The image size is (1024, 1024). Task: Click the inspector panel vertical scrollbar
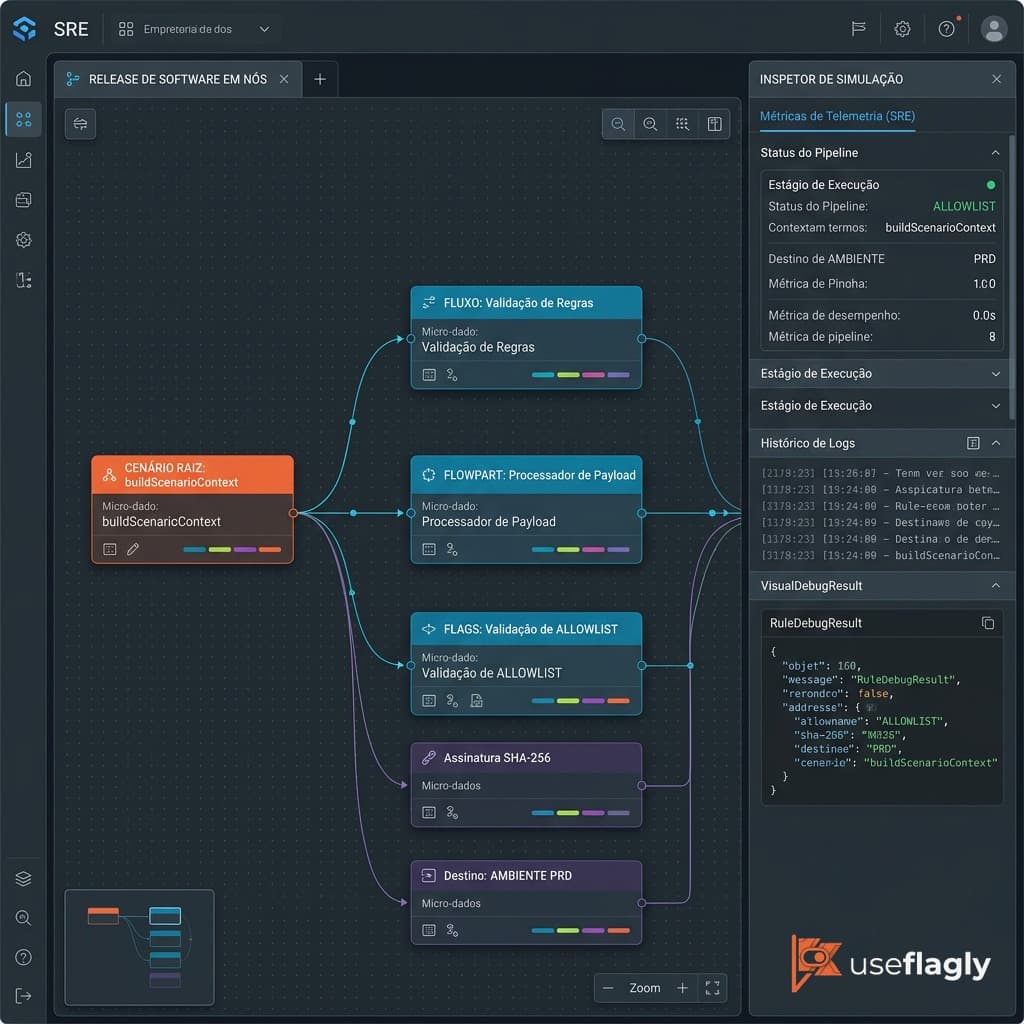(1012, 278)
